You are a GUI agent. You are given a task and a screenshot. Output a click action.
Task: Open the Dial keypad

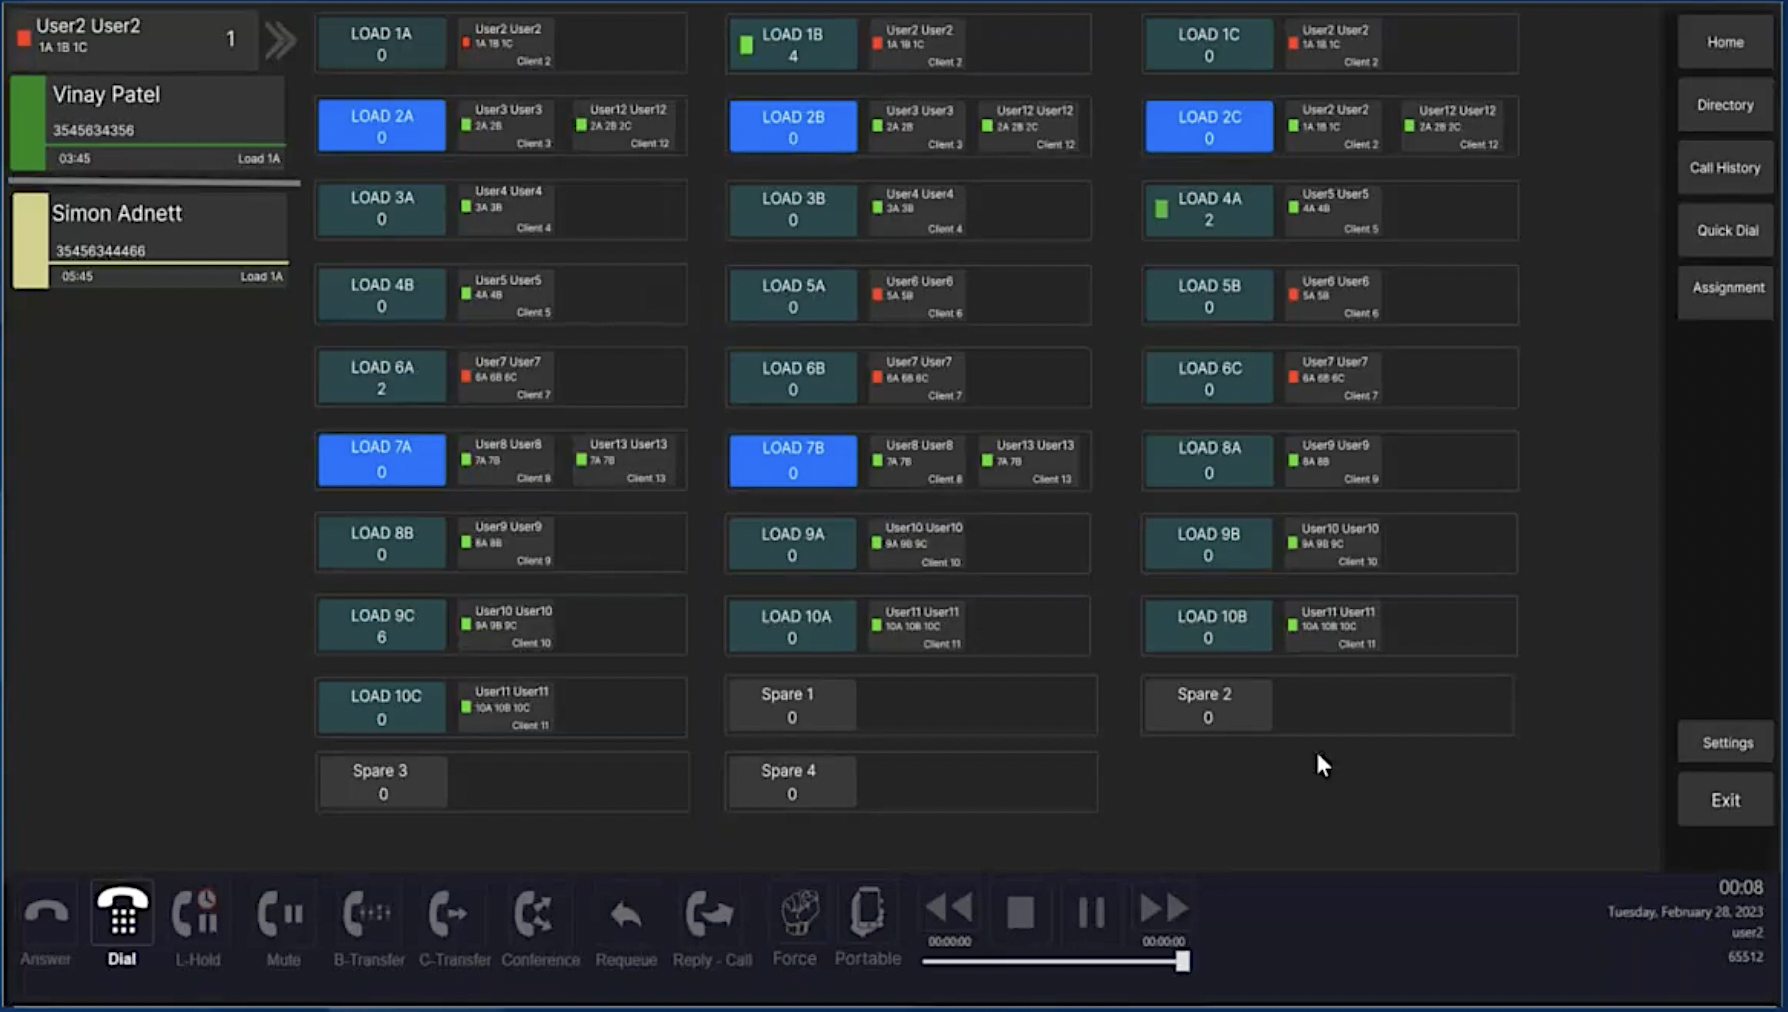pos(122,915)
